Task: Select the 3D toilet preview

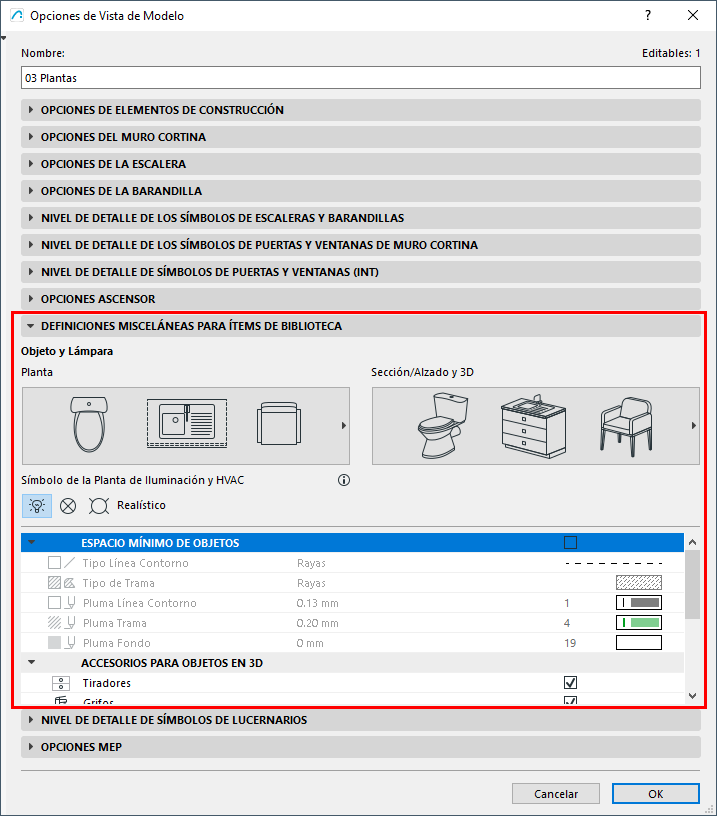Action: tap(442, 426)
